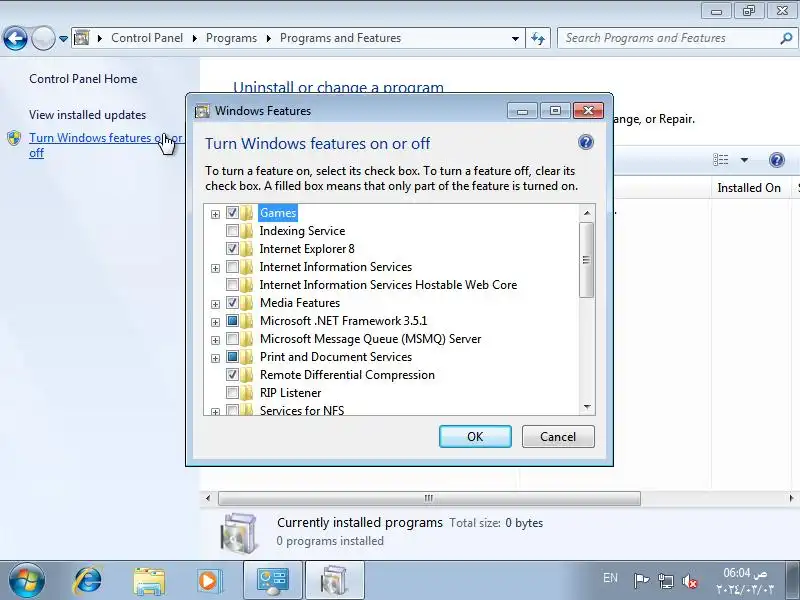Click the Media Features folder icon
Viewport: 800px width, 600px height.
[x=247, y=303]
